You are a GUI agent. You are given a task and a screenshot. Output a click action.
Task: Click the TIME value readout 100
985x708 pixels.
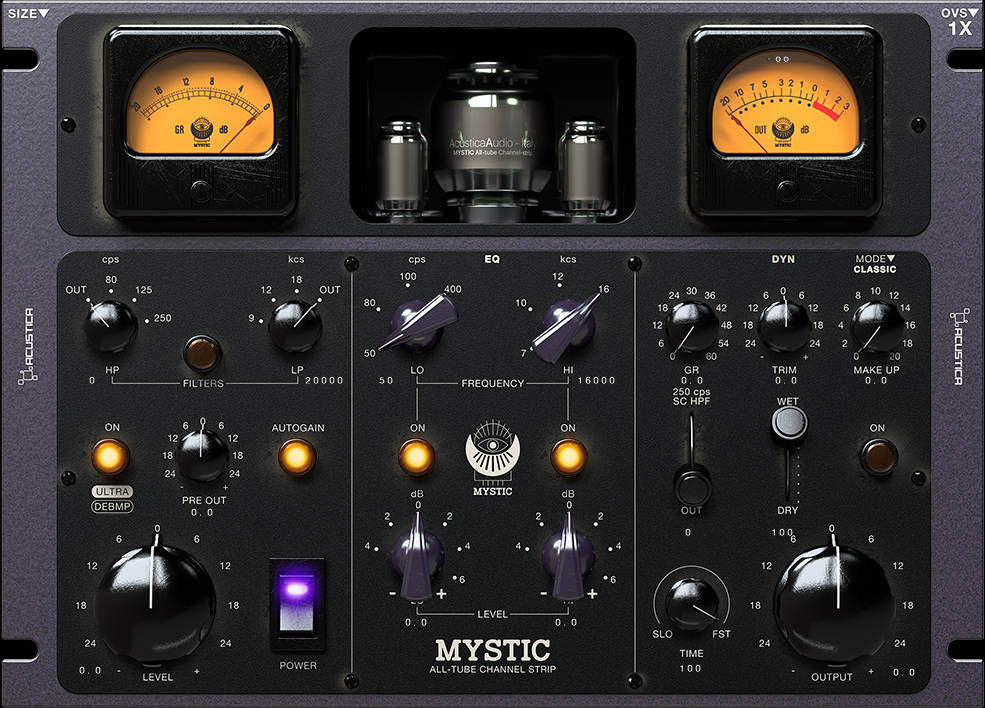click(x=690, y=668)
